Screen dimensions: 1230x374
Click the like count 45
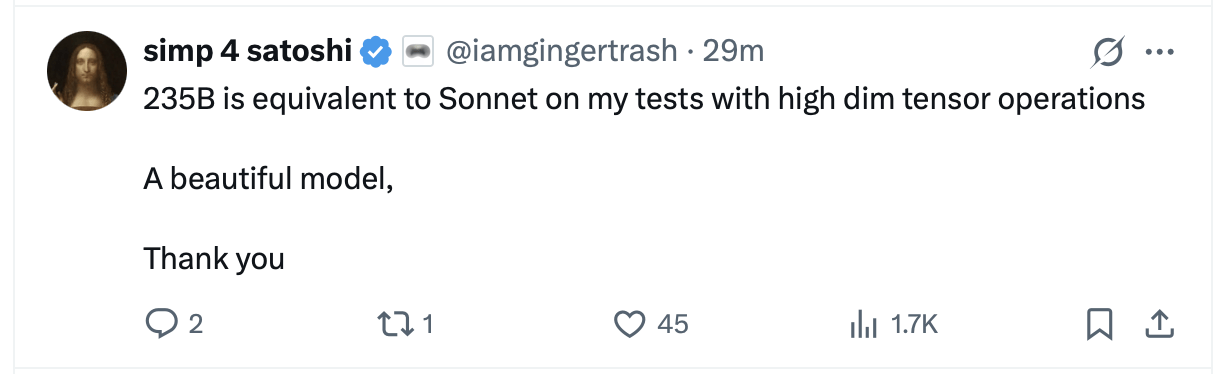tap(673, 324)
